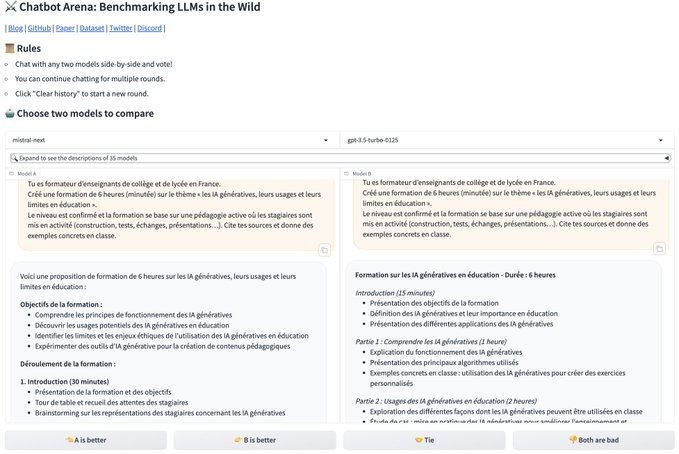Open the Dataset link
Viewport: 679px width, 454px height.
(x=92, y=28)
